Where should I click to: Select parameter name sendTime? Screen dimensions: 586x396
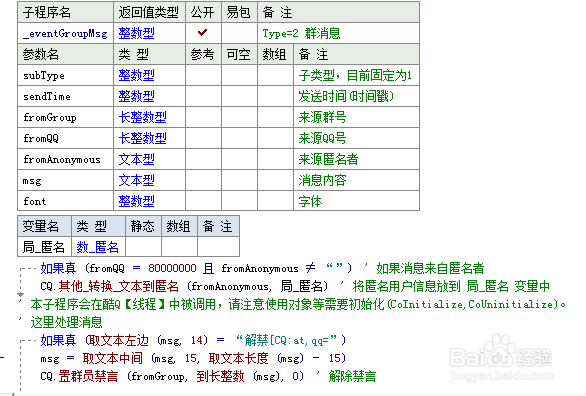(x=47, y=97)
